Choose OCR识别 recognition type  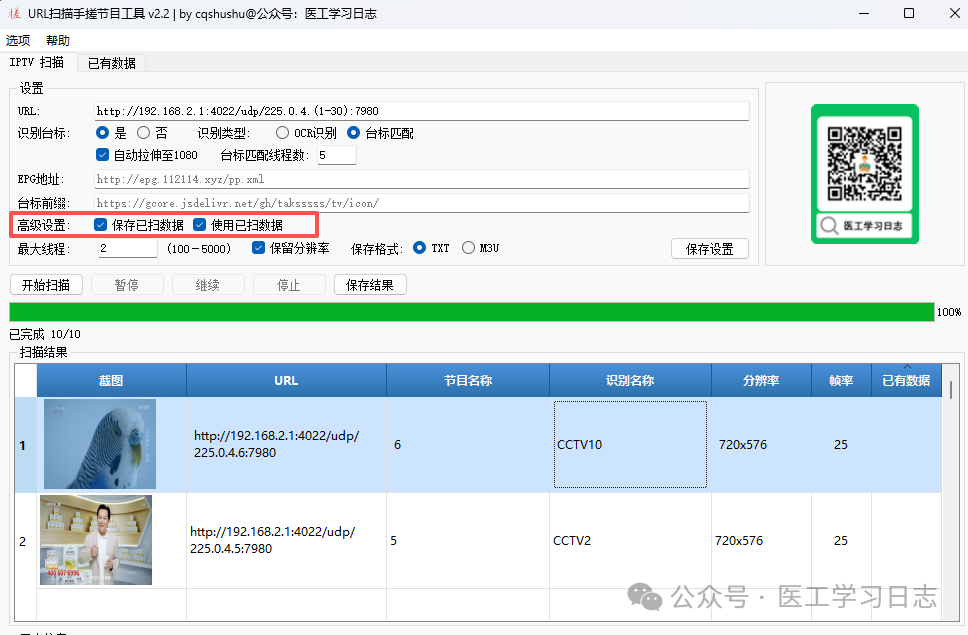[283, 133]
